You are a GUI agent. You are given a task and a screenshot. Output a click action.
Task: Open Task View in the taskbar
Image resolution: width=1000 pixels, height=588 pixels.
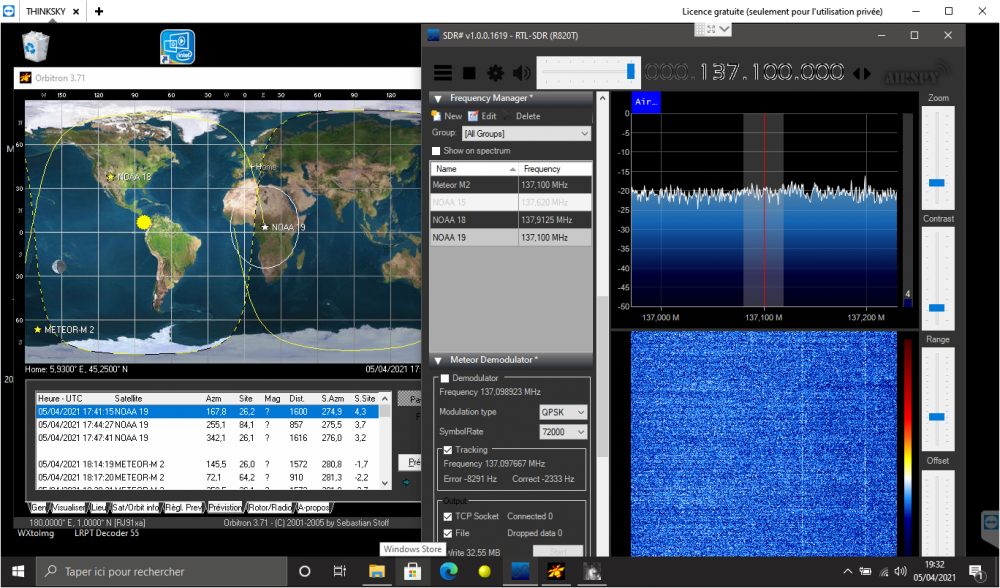[x=340, y=571]
